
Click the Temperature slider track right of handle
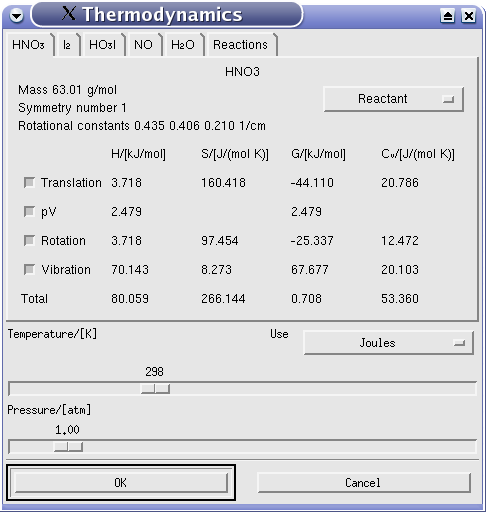click(x=323, y=389)
